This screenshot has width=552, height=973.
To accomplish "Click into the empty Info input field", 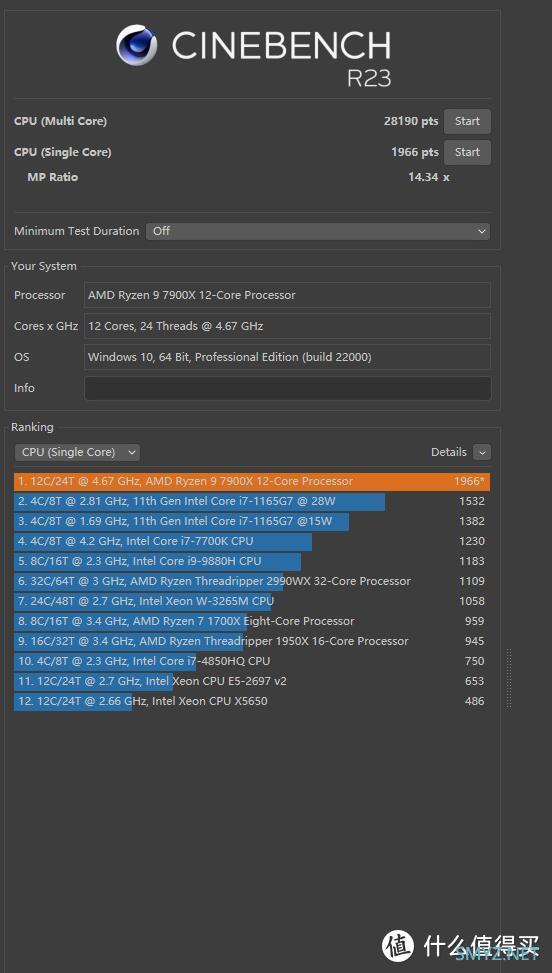I will [288, 388].
